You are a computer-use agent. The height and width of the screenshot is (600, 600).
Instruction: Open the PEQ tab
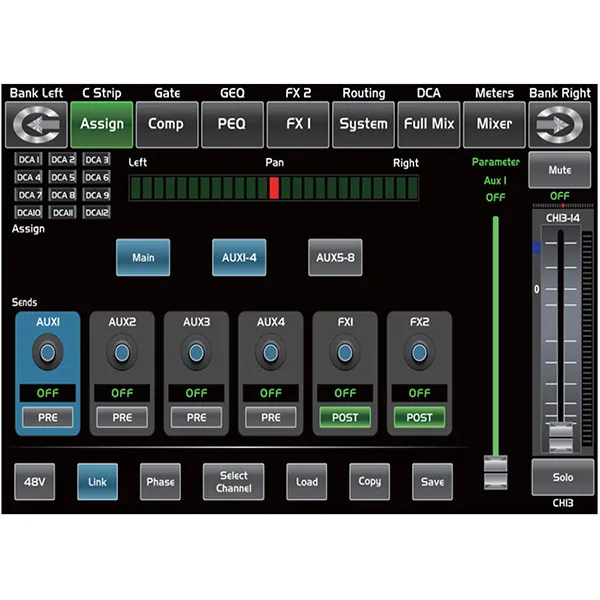coord(231,124)
